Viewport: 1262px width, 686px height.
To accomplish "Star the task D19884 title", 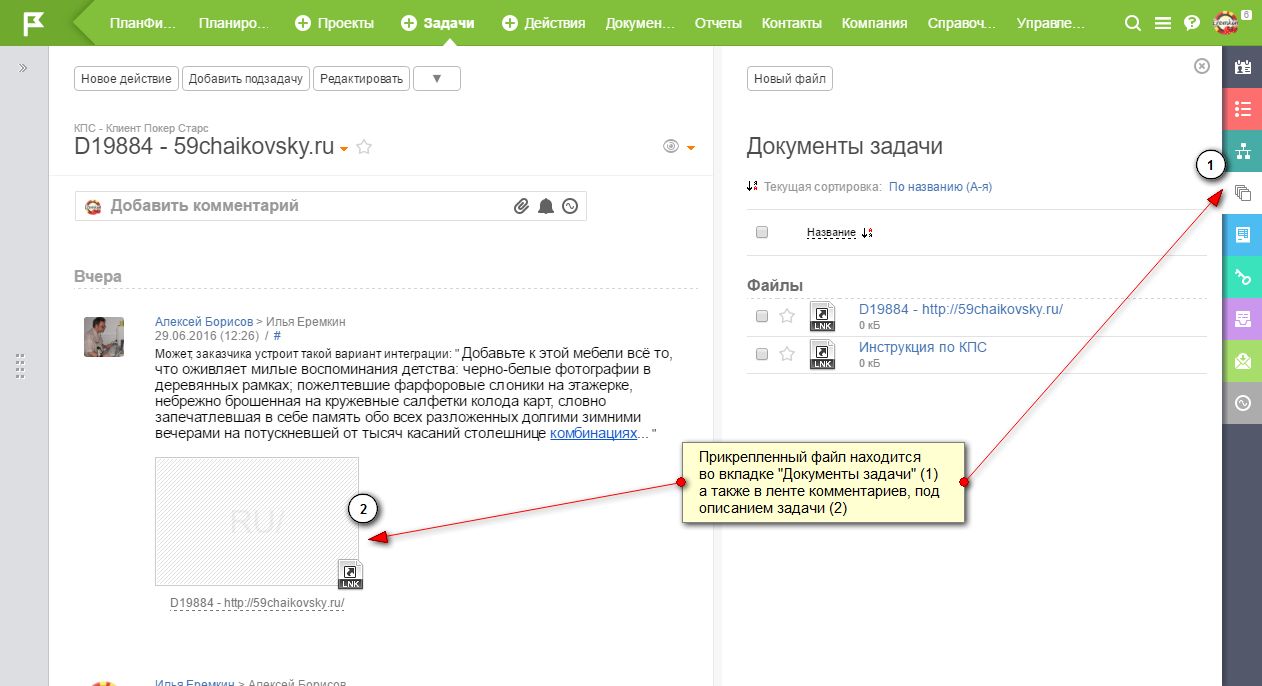I will 365,147.
